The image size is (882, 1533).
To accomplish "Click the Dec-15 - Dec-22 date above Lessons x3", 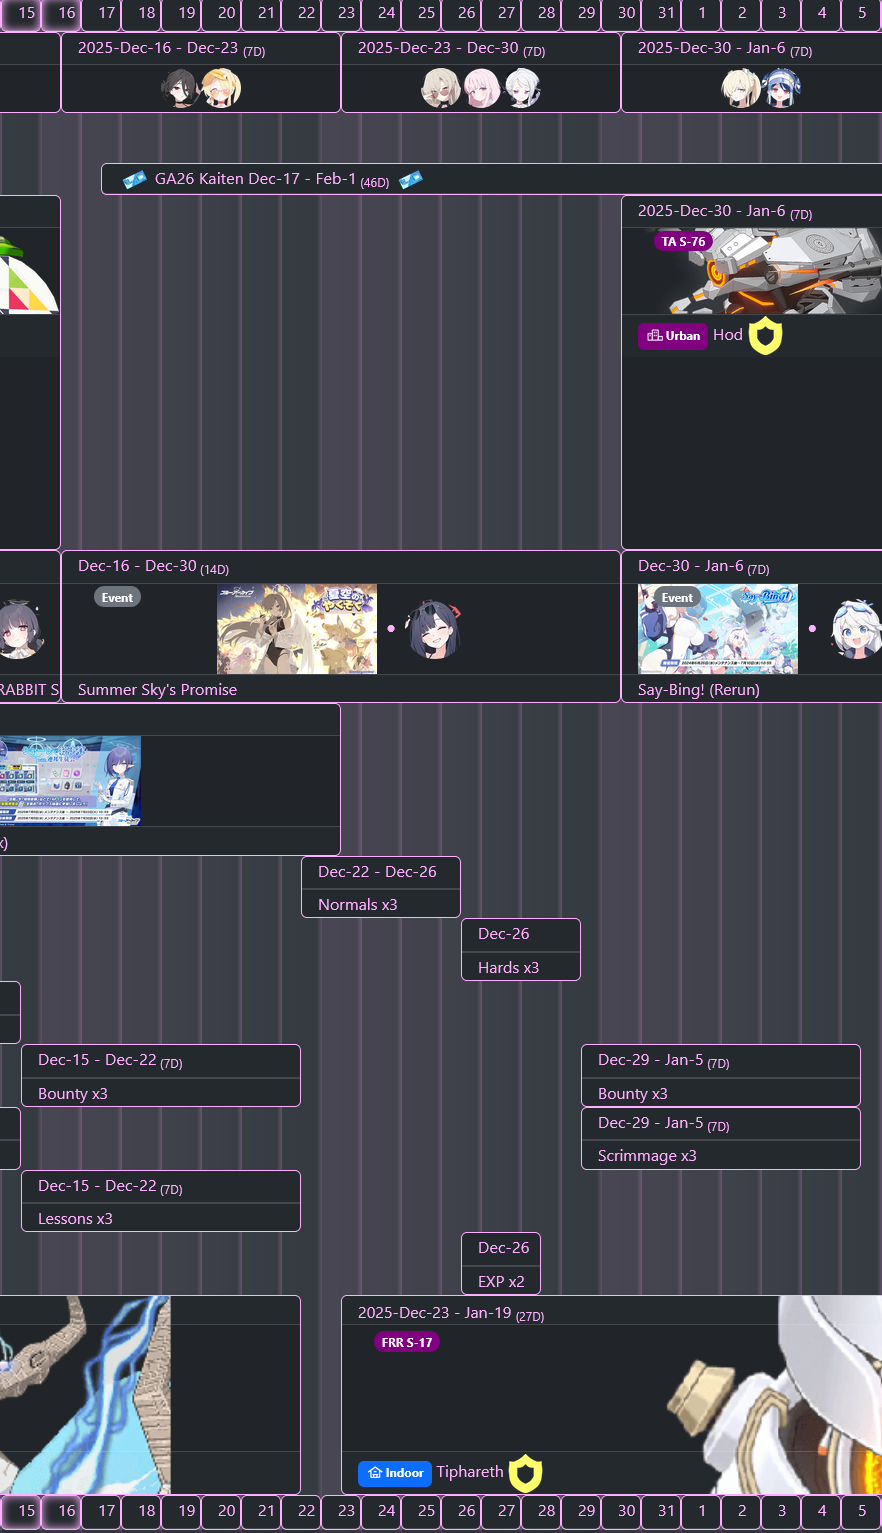I will pos(110,1187).
